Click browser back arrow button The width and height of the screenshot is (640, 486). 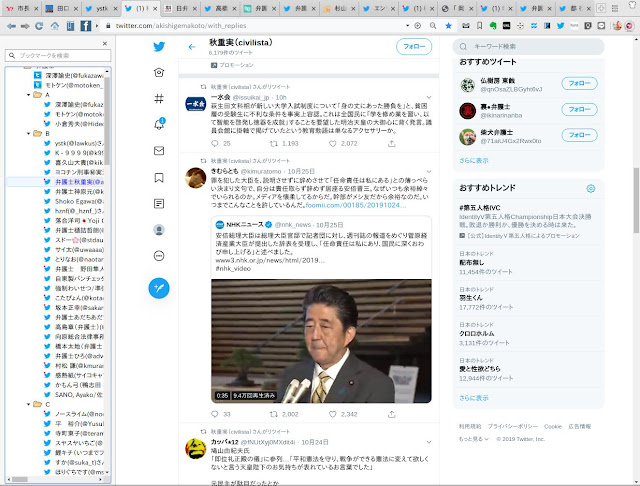click(x=11, y=26)
